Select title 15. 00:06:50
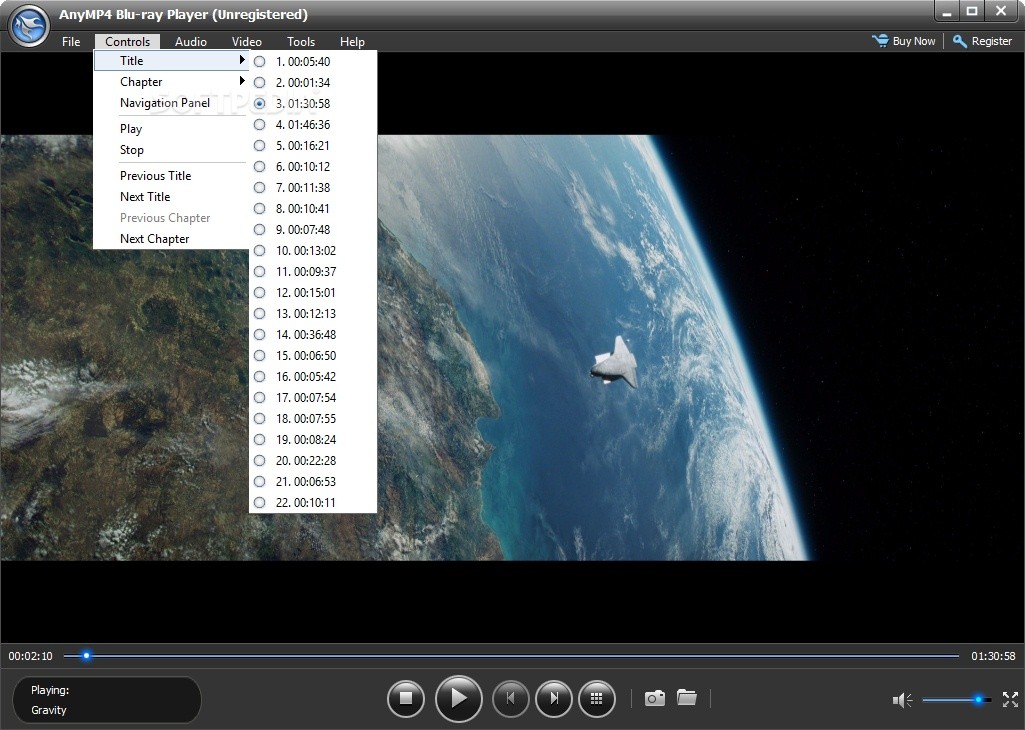 click(x=312, y=356)
